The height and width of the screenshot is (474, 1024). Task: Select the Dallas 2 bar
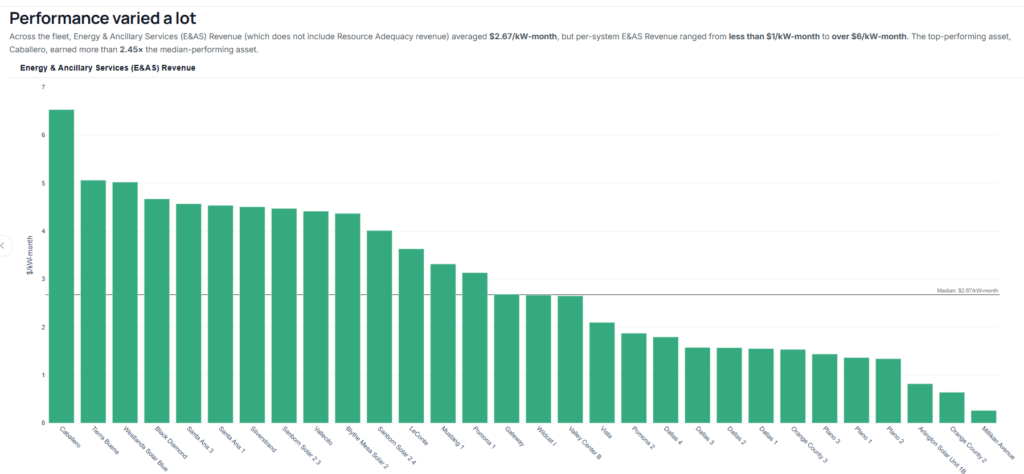pyautogui.click(x=729, y=385)
